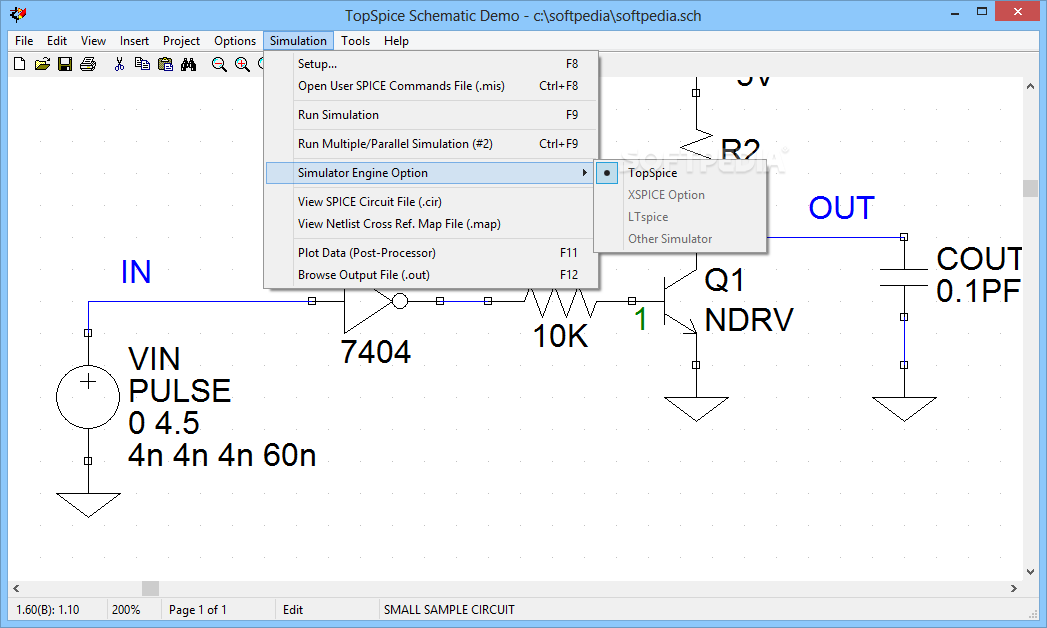Image resolution: width=1047 pixels, height=628 pixels.
Task: Open a file with the folder icon
Action: click(42, 64)
